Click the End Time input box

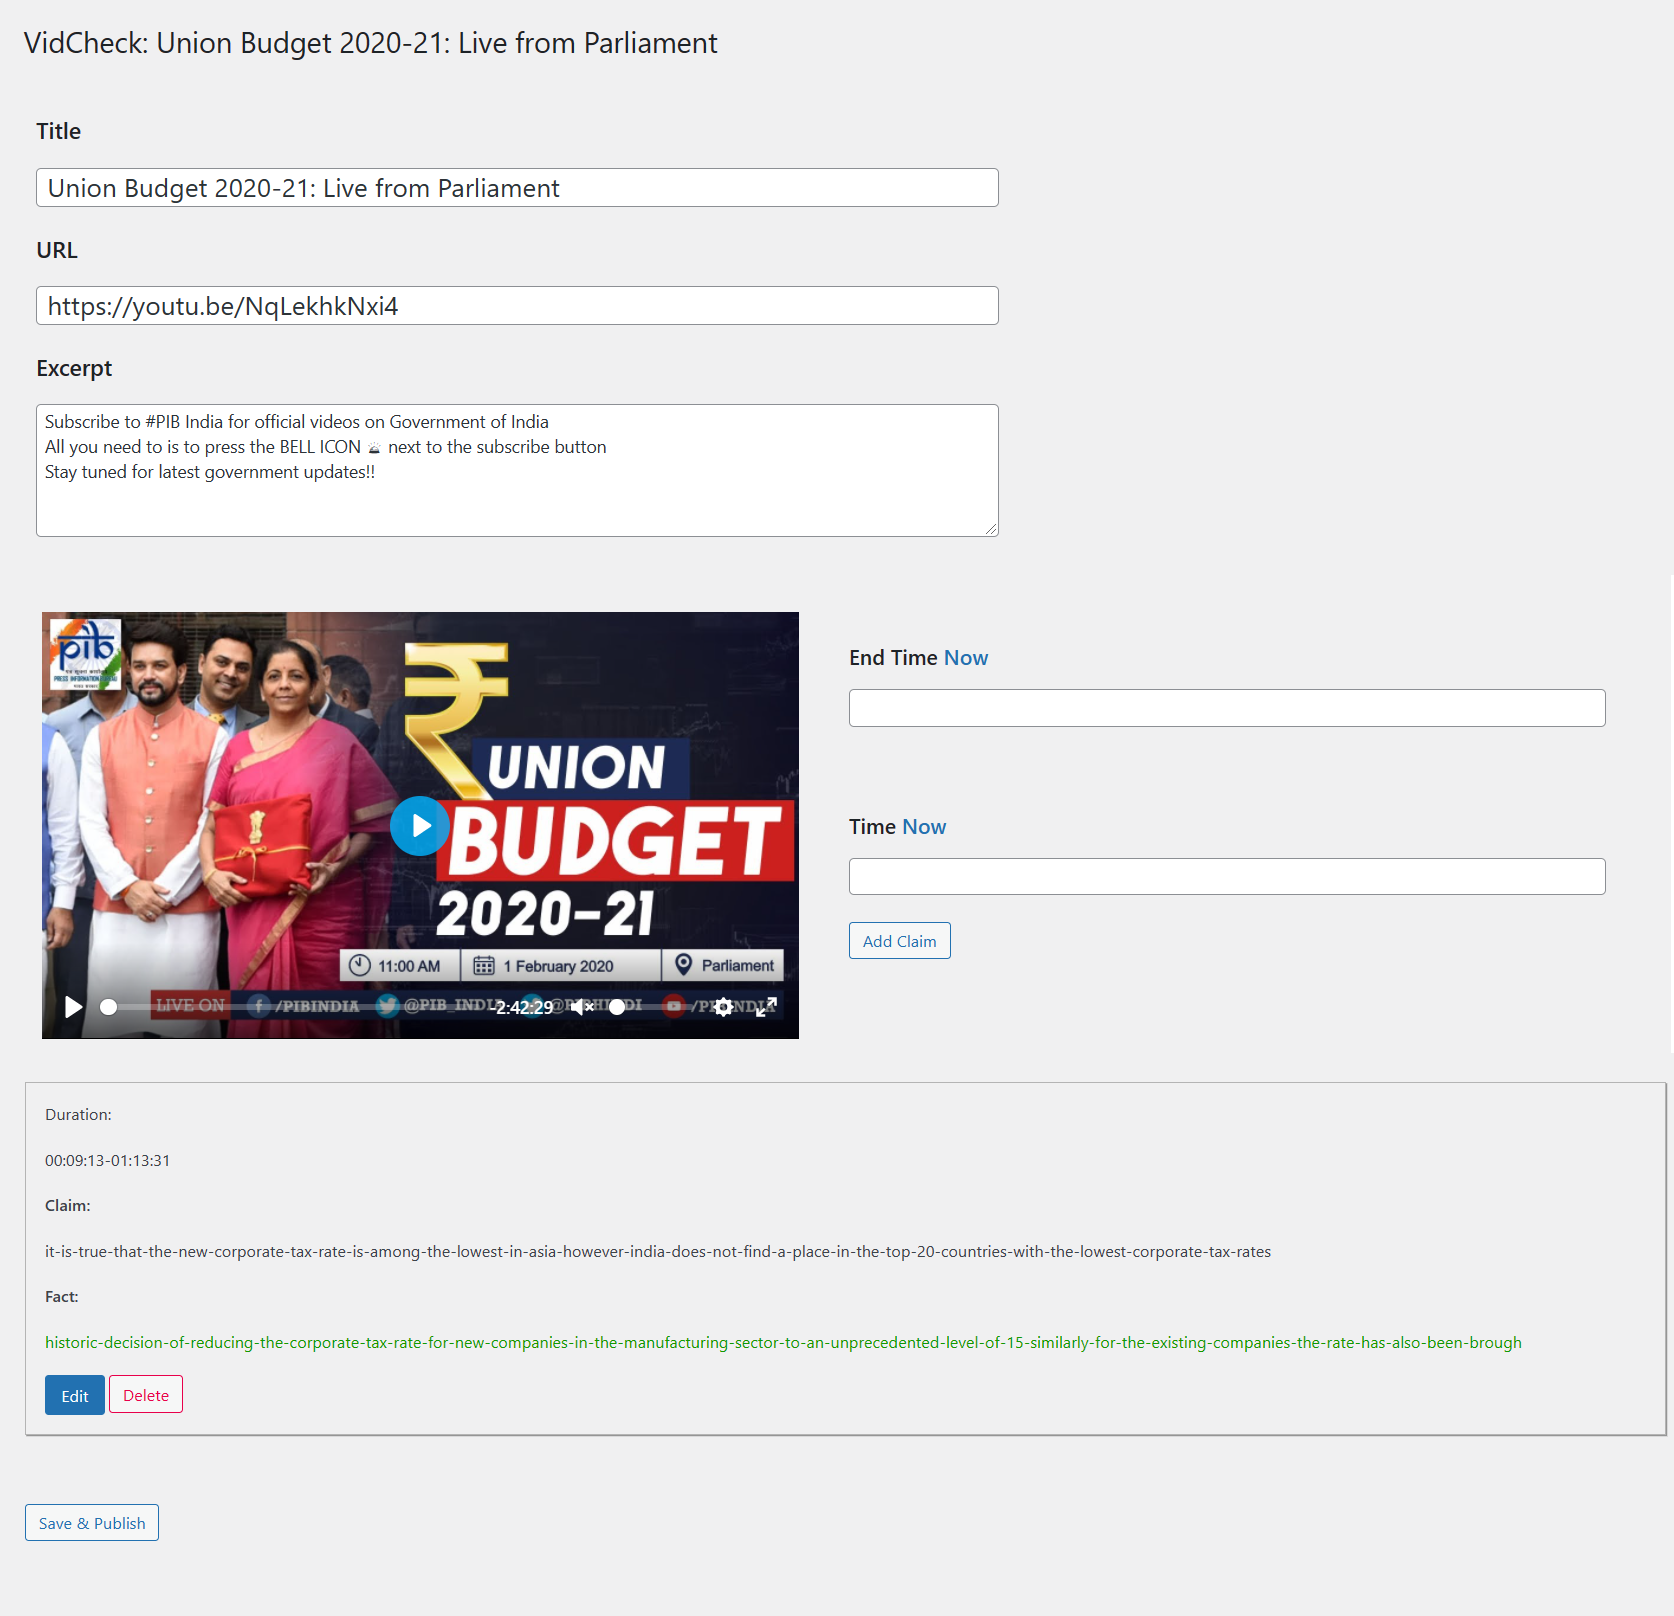[x=1227, y=708]
